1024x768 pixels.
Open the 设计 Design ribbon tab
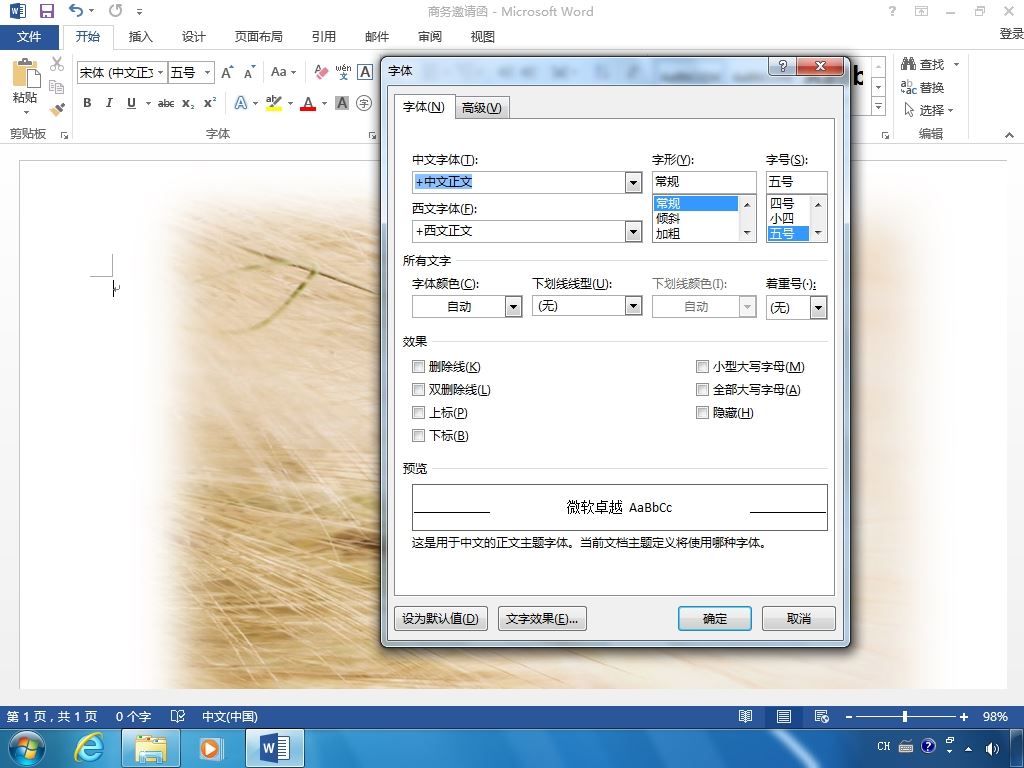click(193, 37)
